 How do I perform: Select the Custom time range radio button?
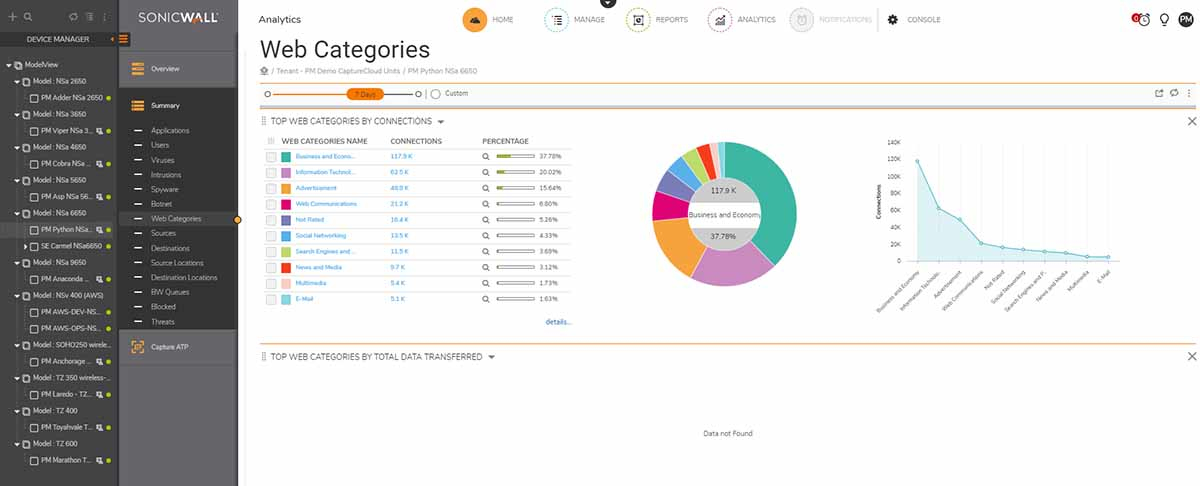coord(435,94)
